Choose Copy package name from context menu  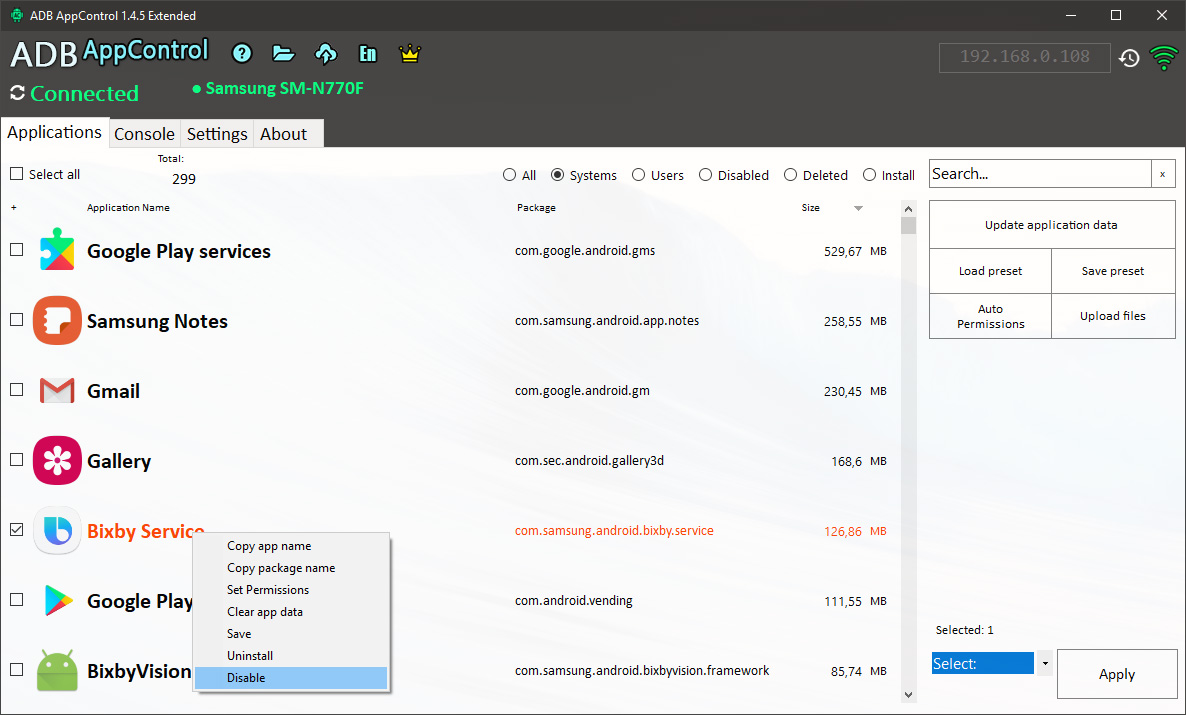pyautogui.click(x=291, y=567)
